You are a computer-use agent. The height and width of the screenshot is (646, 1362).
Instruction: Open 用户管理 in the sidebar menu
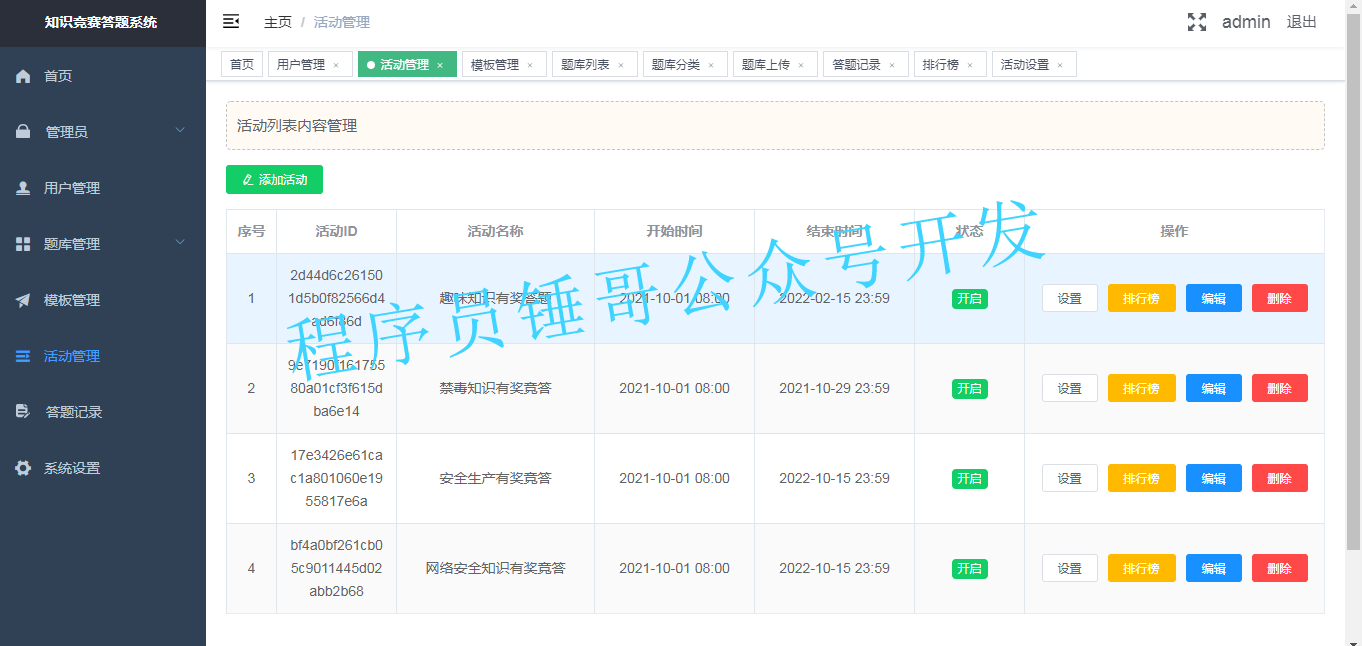point(103,188)
